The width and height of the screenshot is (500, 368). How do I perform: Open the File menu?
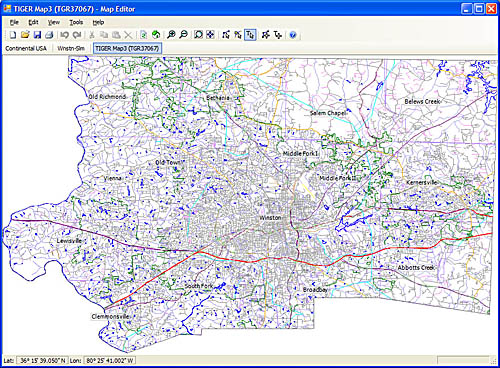pos(14,22)
